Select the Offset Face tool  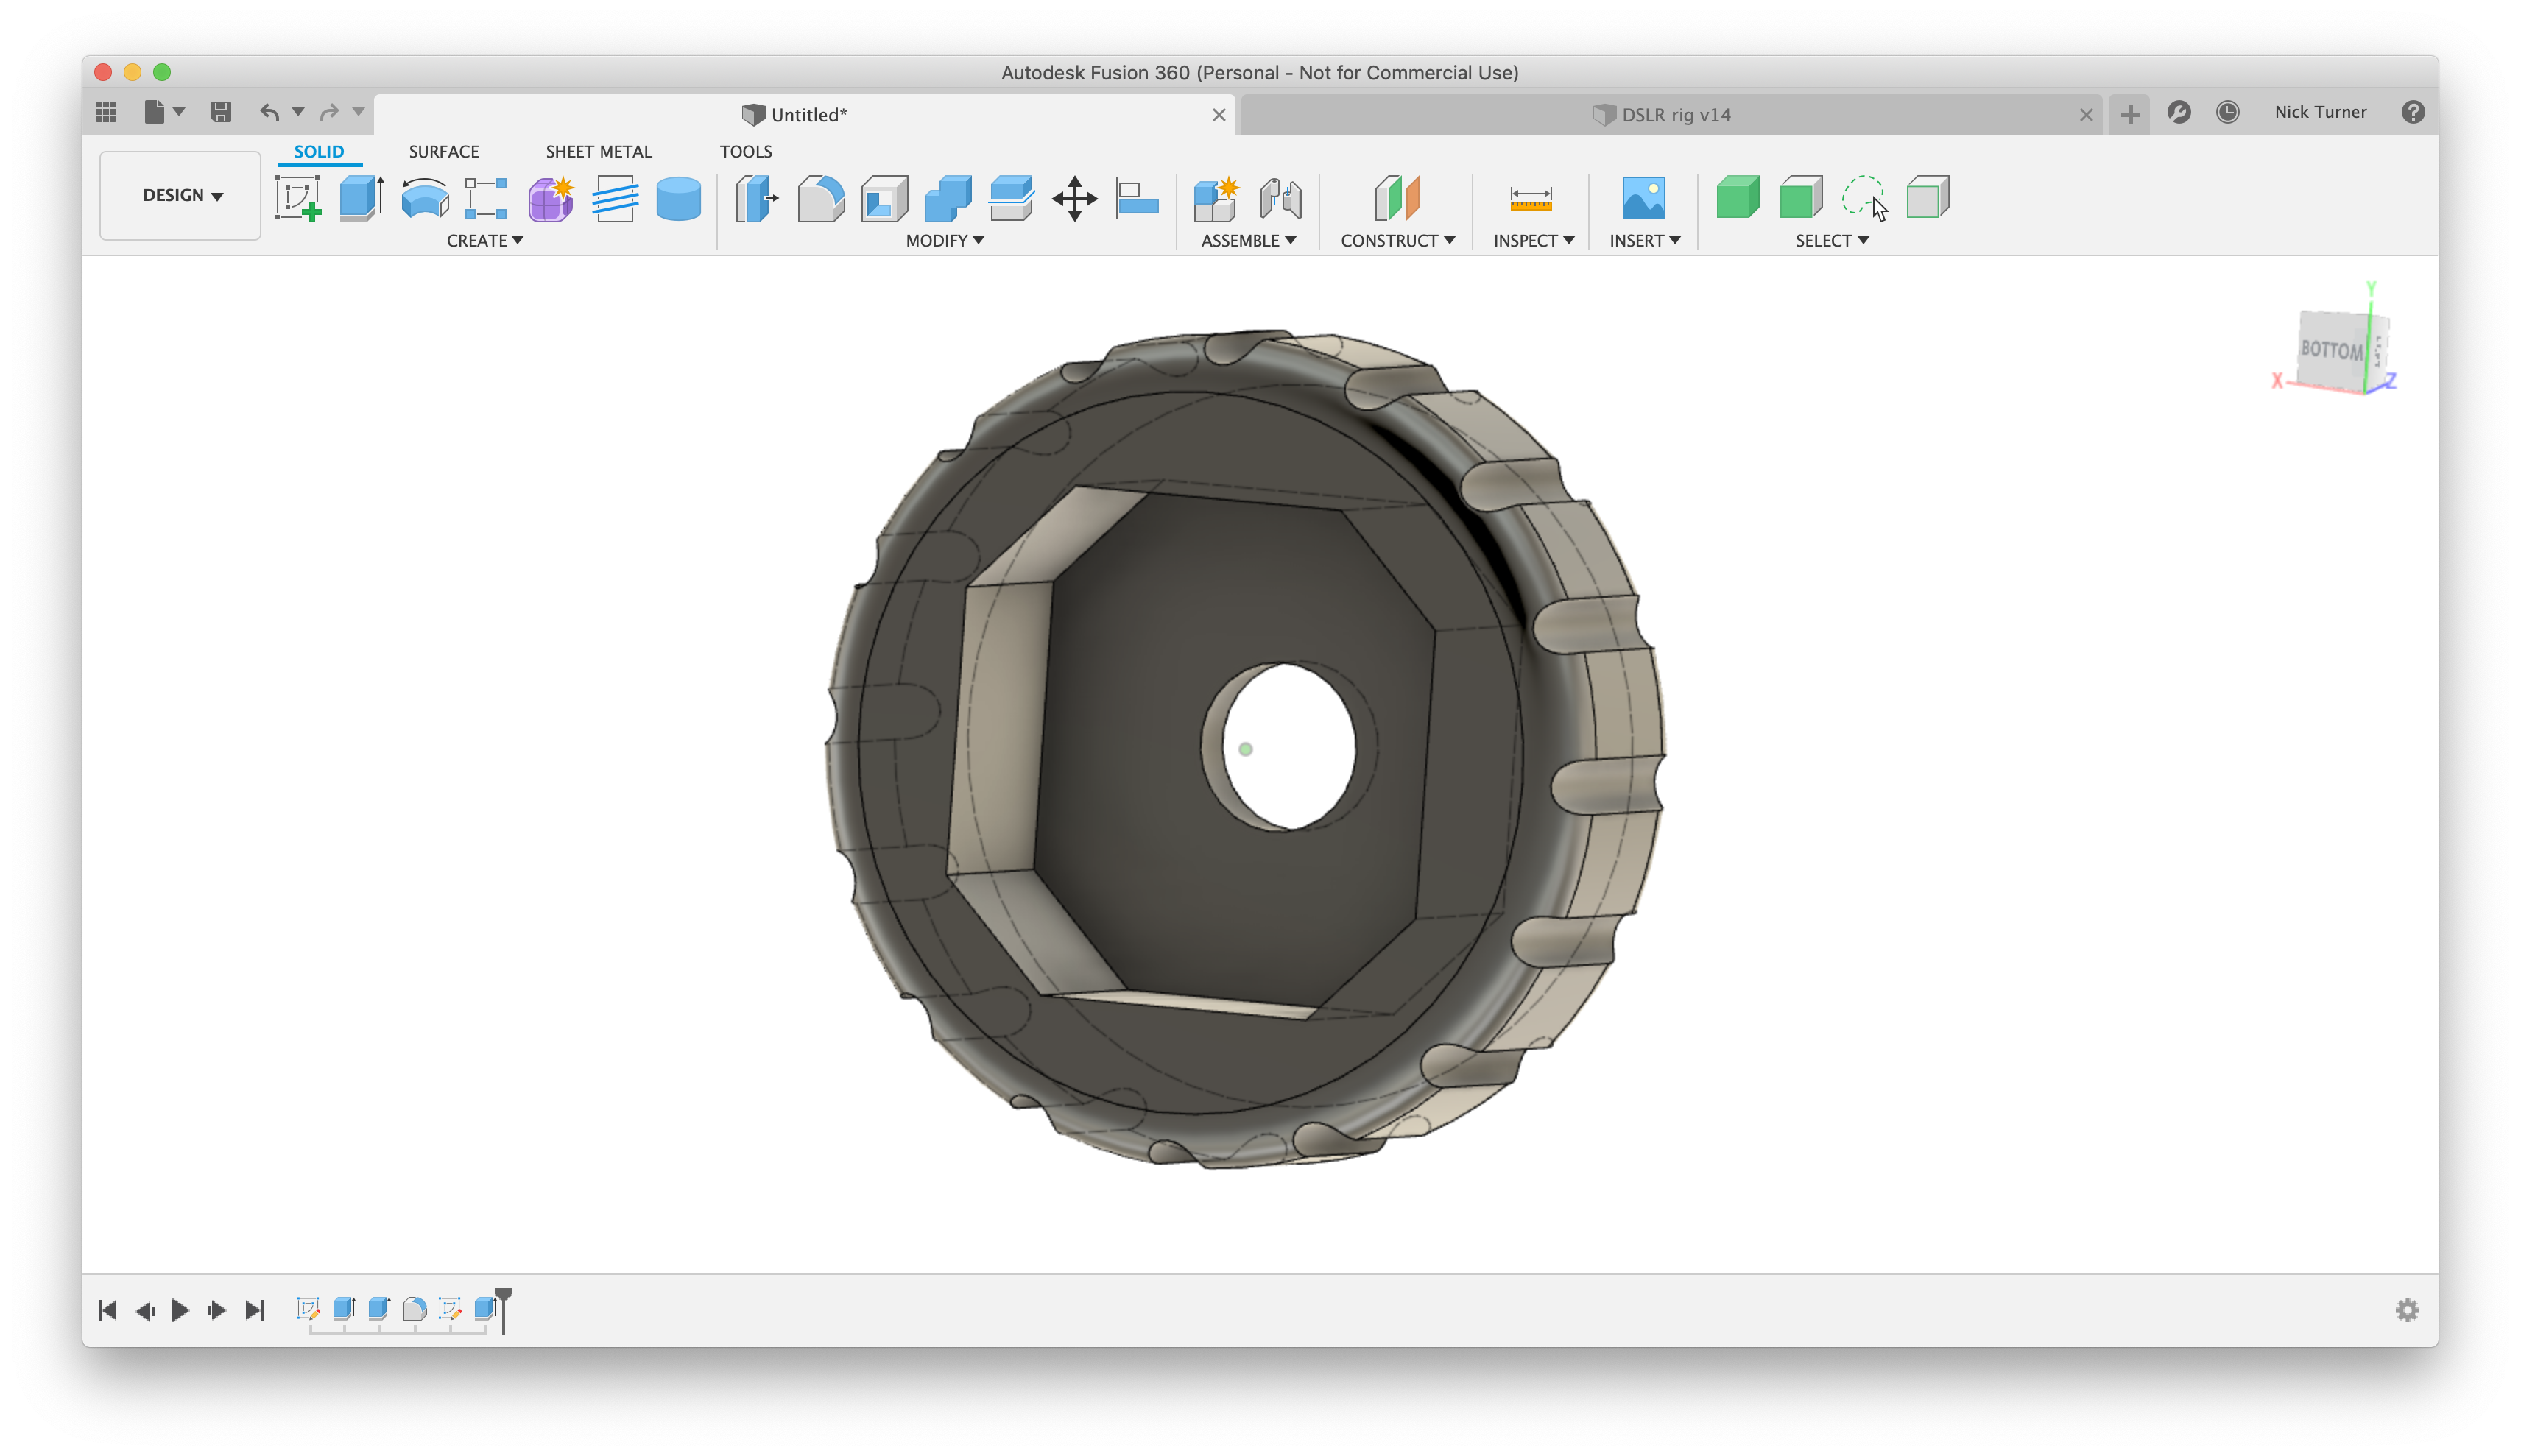click(1011, 198)
